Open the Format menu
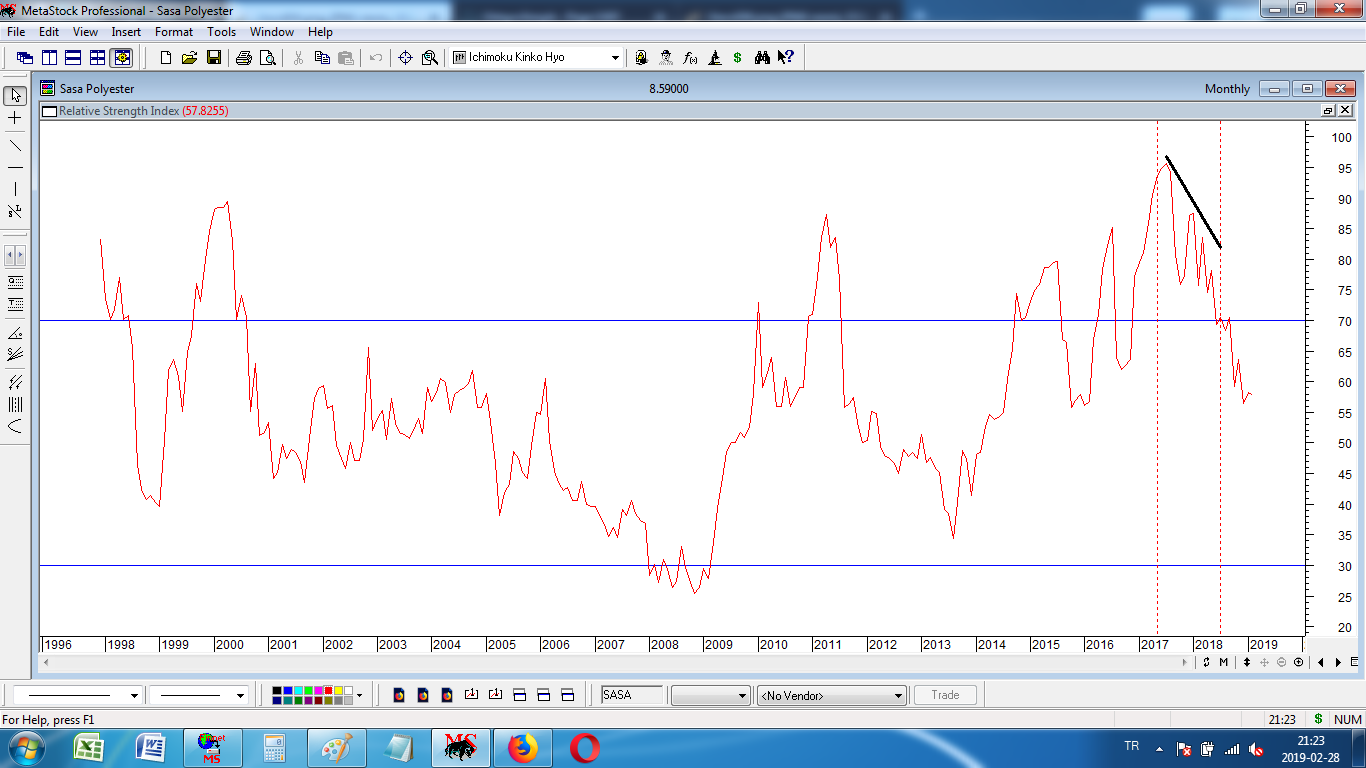The image size is (1366, 768). point(174,32)
